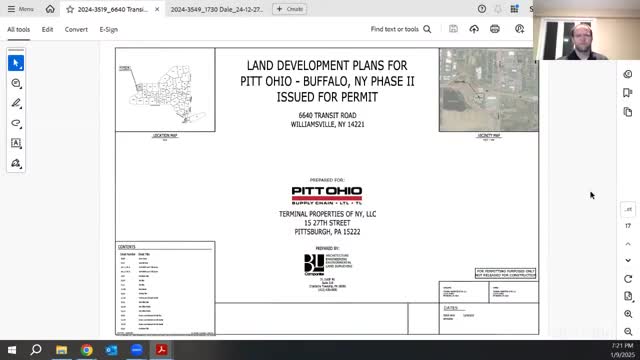
Task: Open the Windows Start button
Action: [12, 350]
